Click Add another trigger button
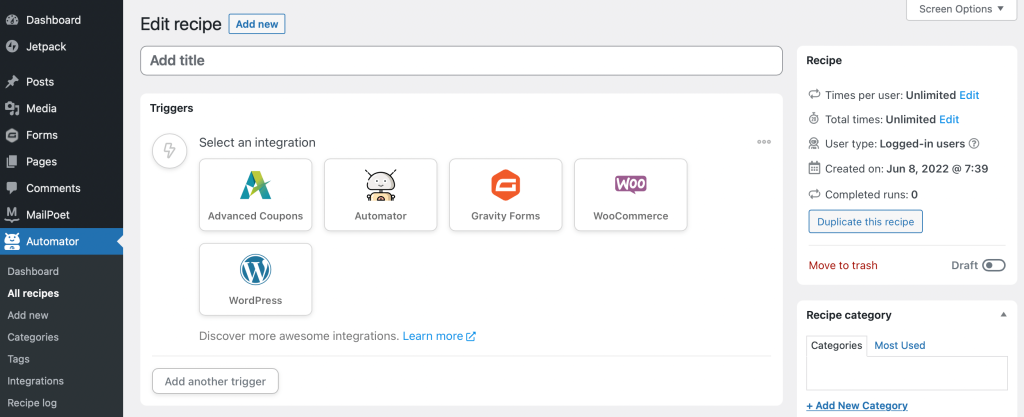 pos(216,382)
